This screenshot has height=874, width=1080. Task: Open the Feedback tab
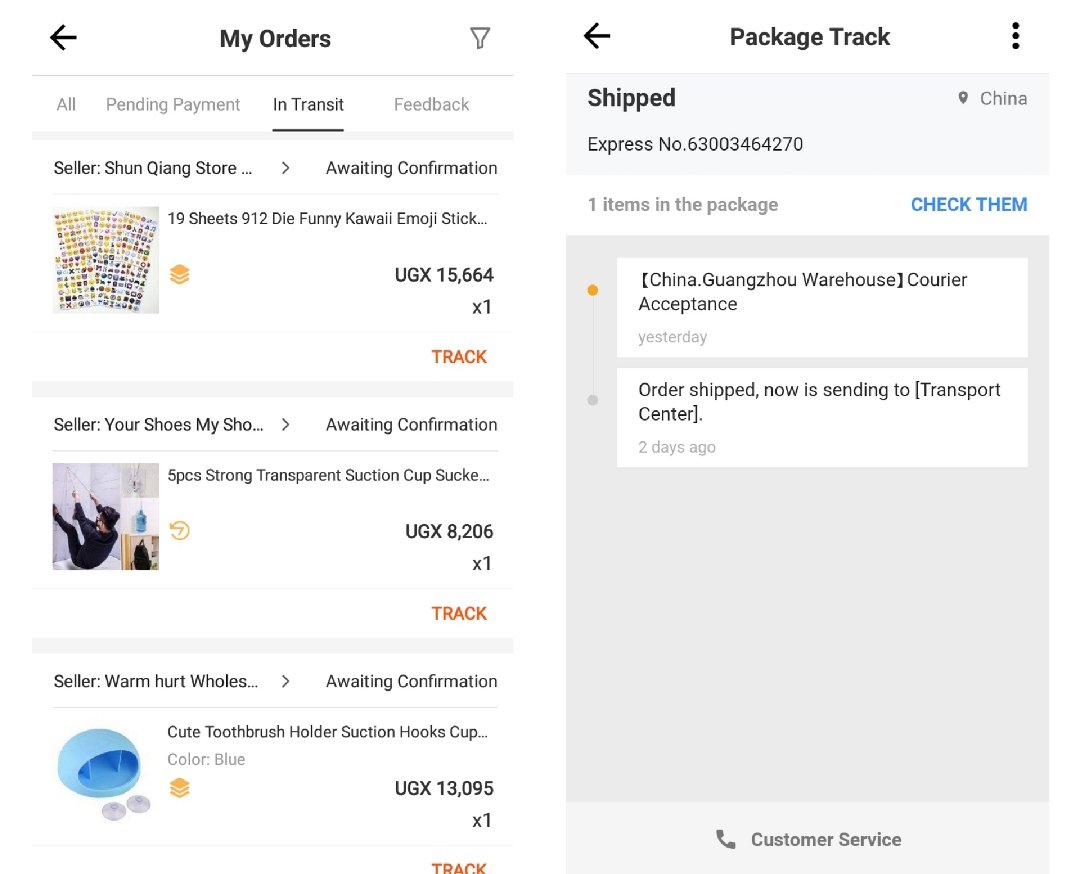tap(431, 105)
